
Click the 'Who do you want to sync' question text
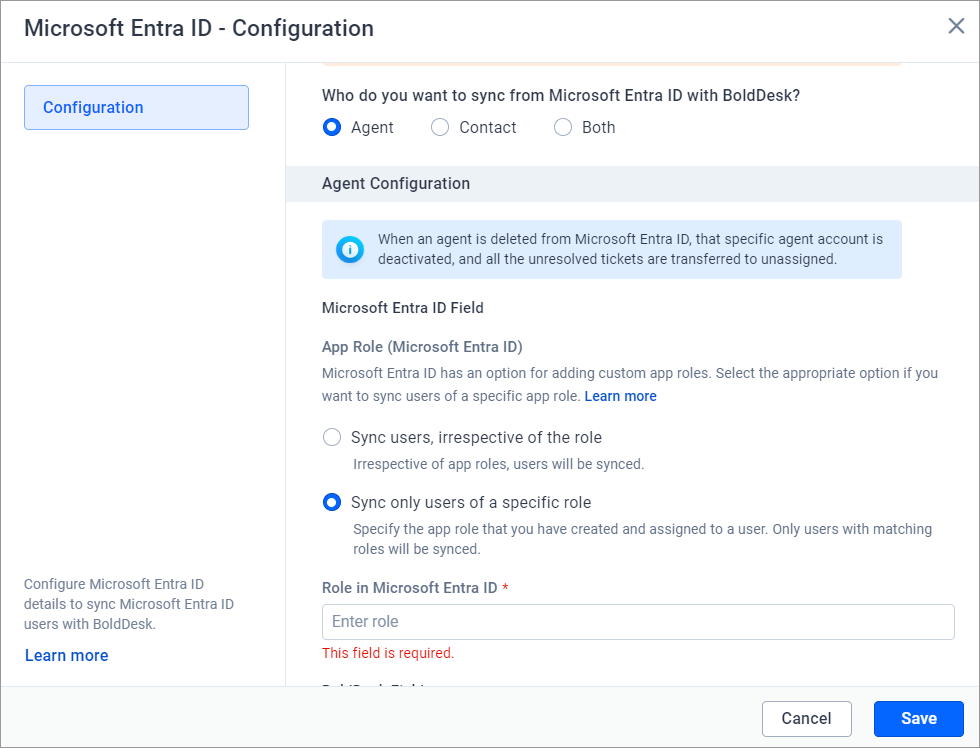[561, 96]
